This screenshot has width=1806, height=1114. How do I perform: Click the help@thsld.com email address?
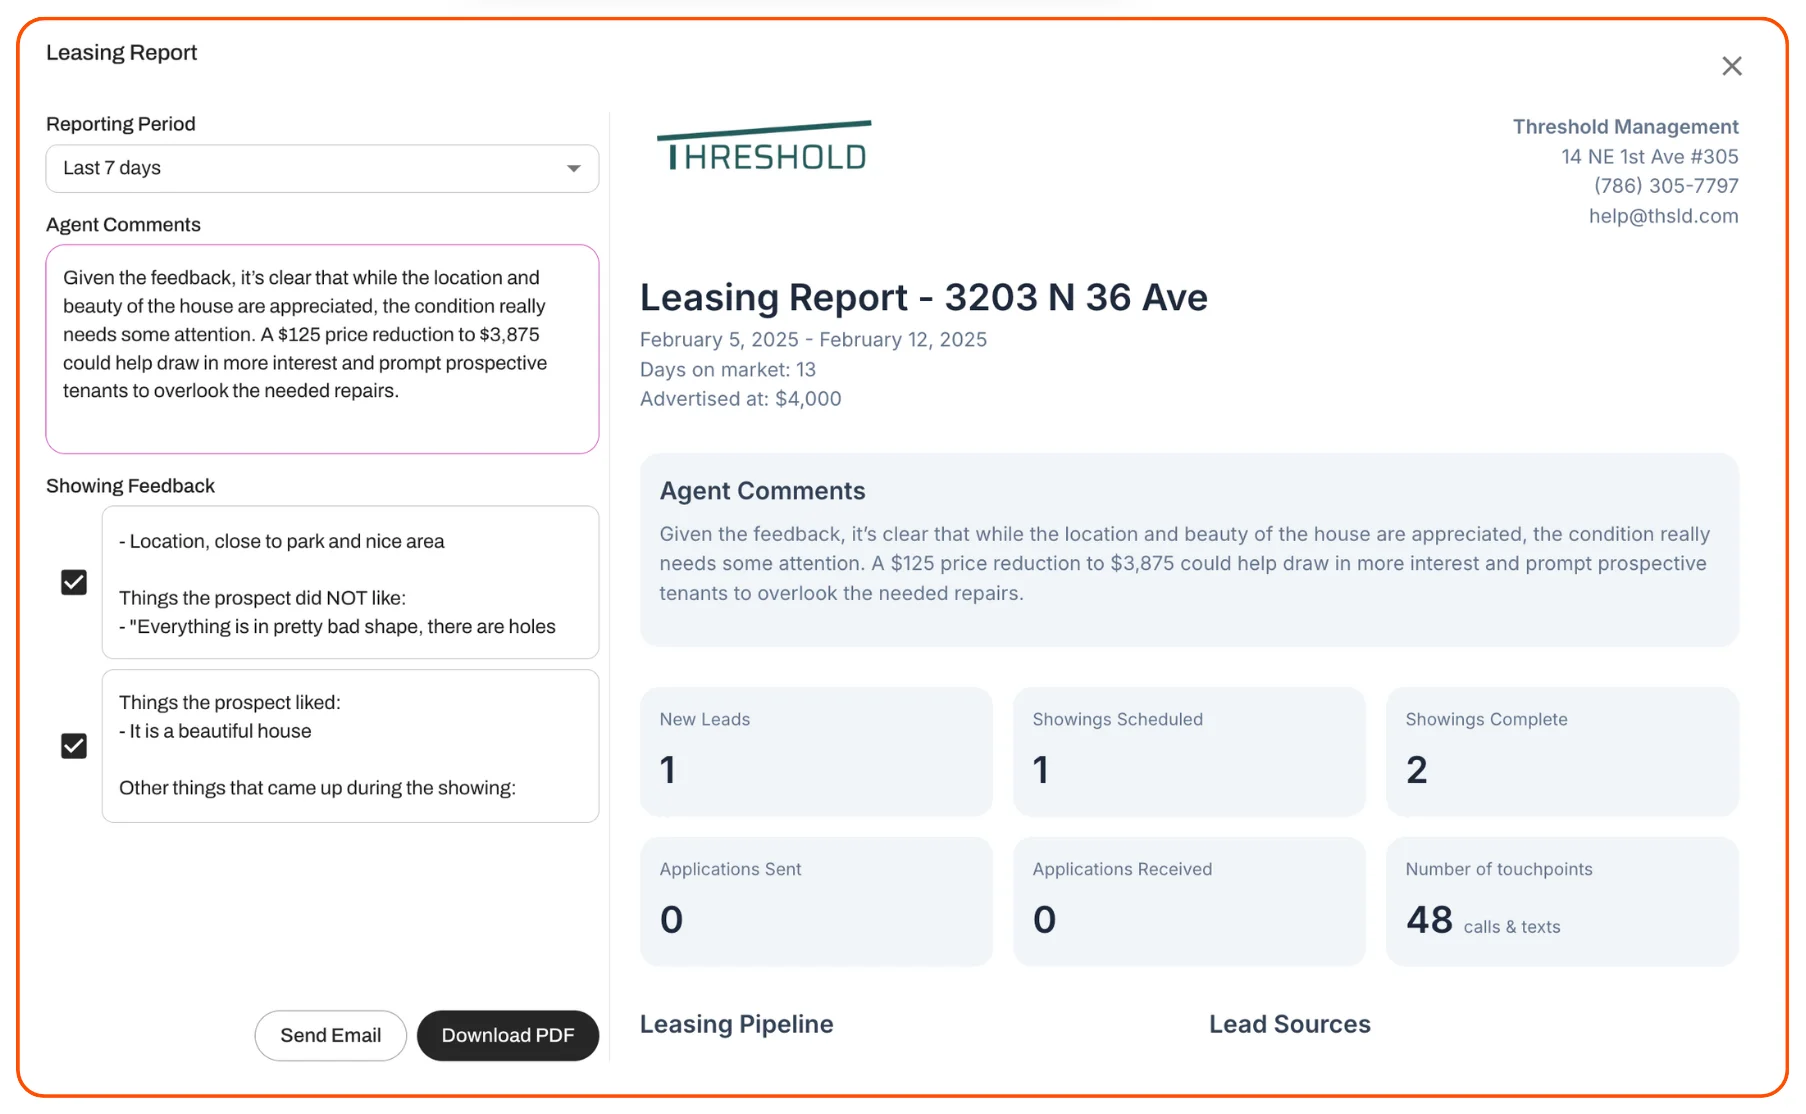[x=1663, y=216]
